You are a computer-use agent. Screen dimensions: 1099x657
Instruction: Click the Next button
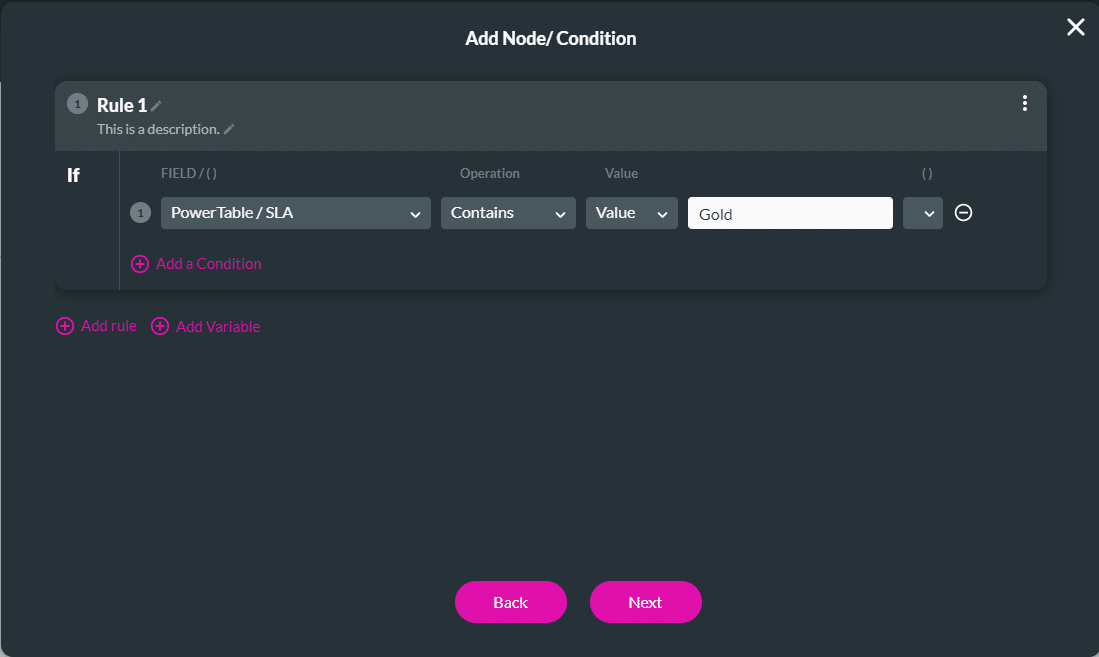click(x=645, y=602)
